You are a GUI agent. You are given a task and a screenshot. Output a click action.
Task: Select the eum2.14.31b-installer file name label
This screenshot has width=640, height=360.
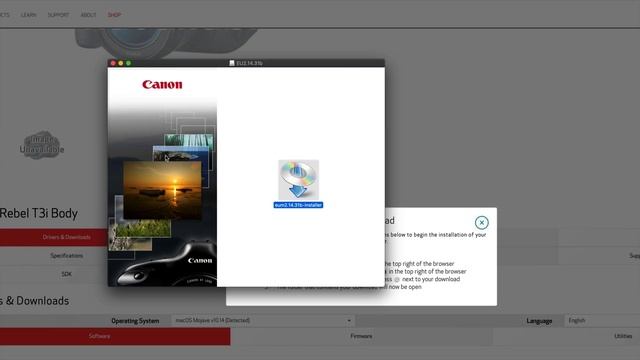[x=298, y=205]
